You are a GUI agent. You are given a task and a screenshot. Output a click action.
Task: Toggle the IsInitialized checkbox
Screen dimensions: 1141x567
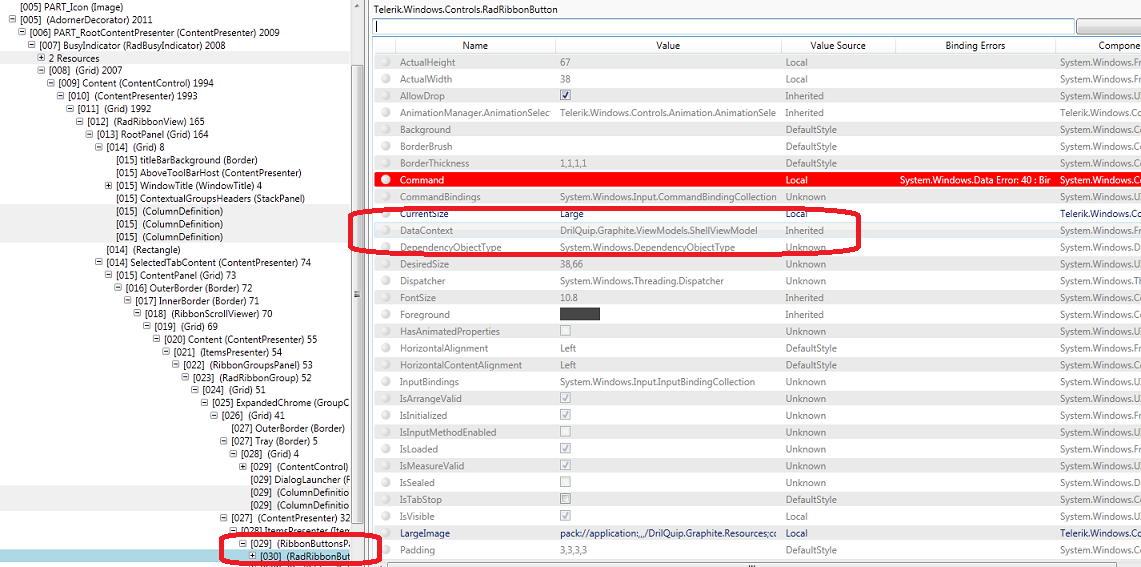(x=565, y=416)
